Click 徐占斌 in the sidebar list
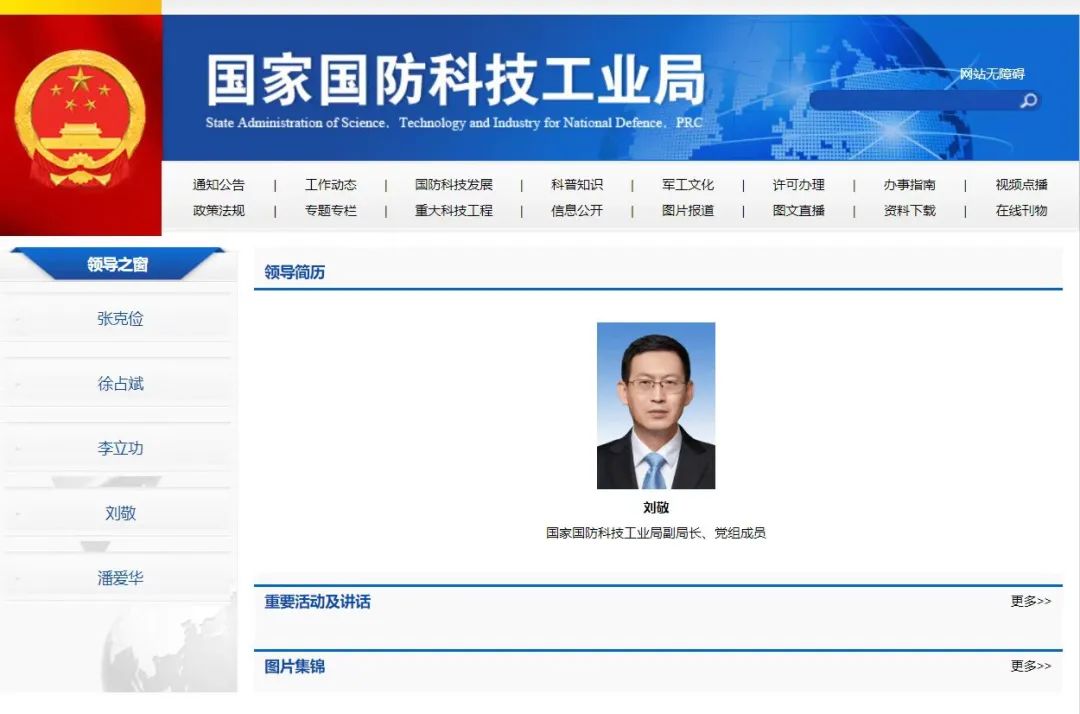The image size is (1080, 714). (119, 383)
